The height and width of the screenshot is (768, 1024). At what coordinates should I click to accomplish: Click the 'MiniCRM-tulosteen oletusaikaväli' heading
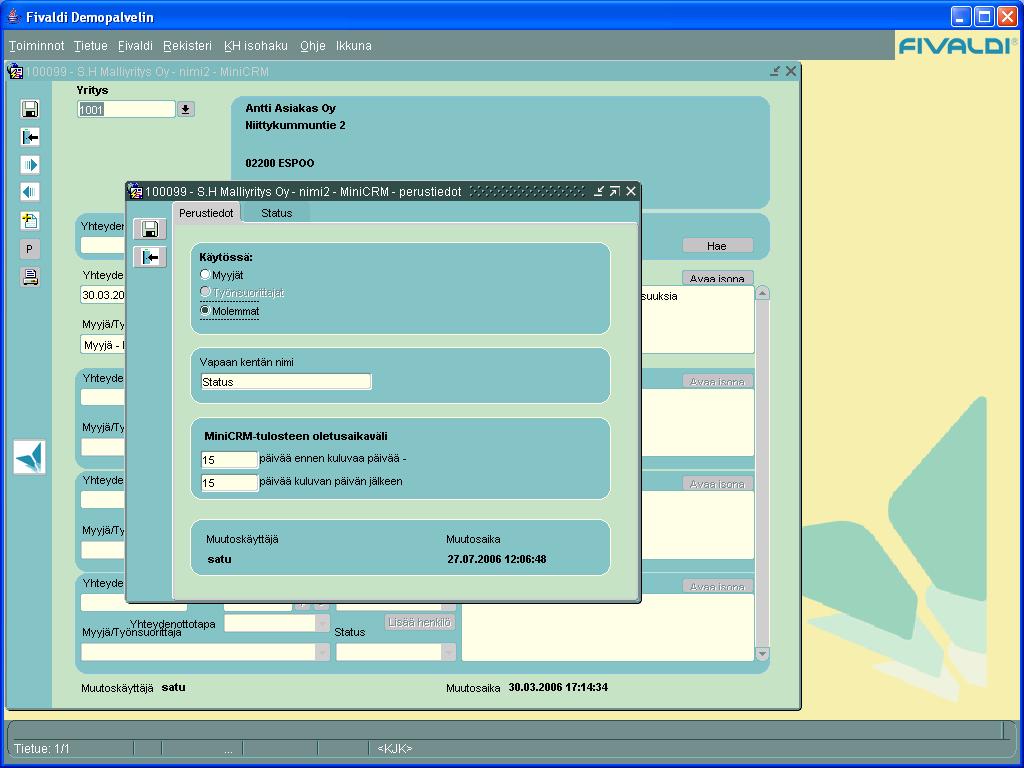click(x=296, y=436)
